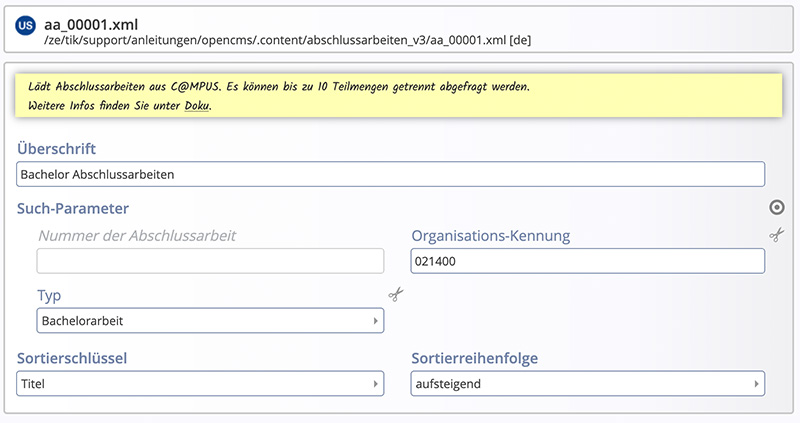Click the US resource type icon
The image size is (800, 423).
(25, 25)
